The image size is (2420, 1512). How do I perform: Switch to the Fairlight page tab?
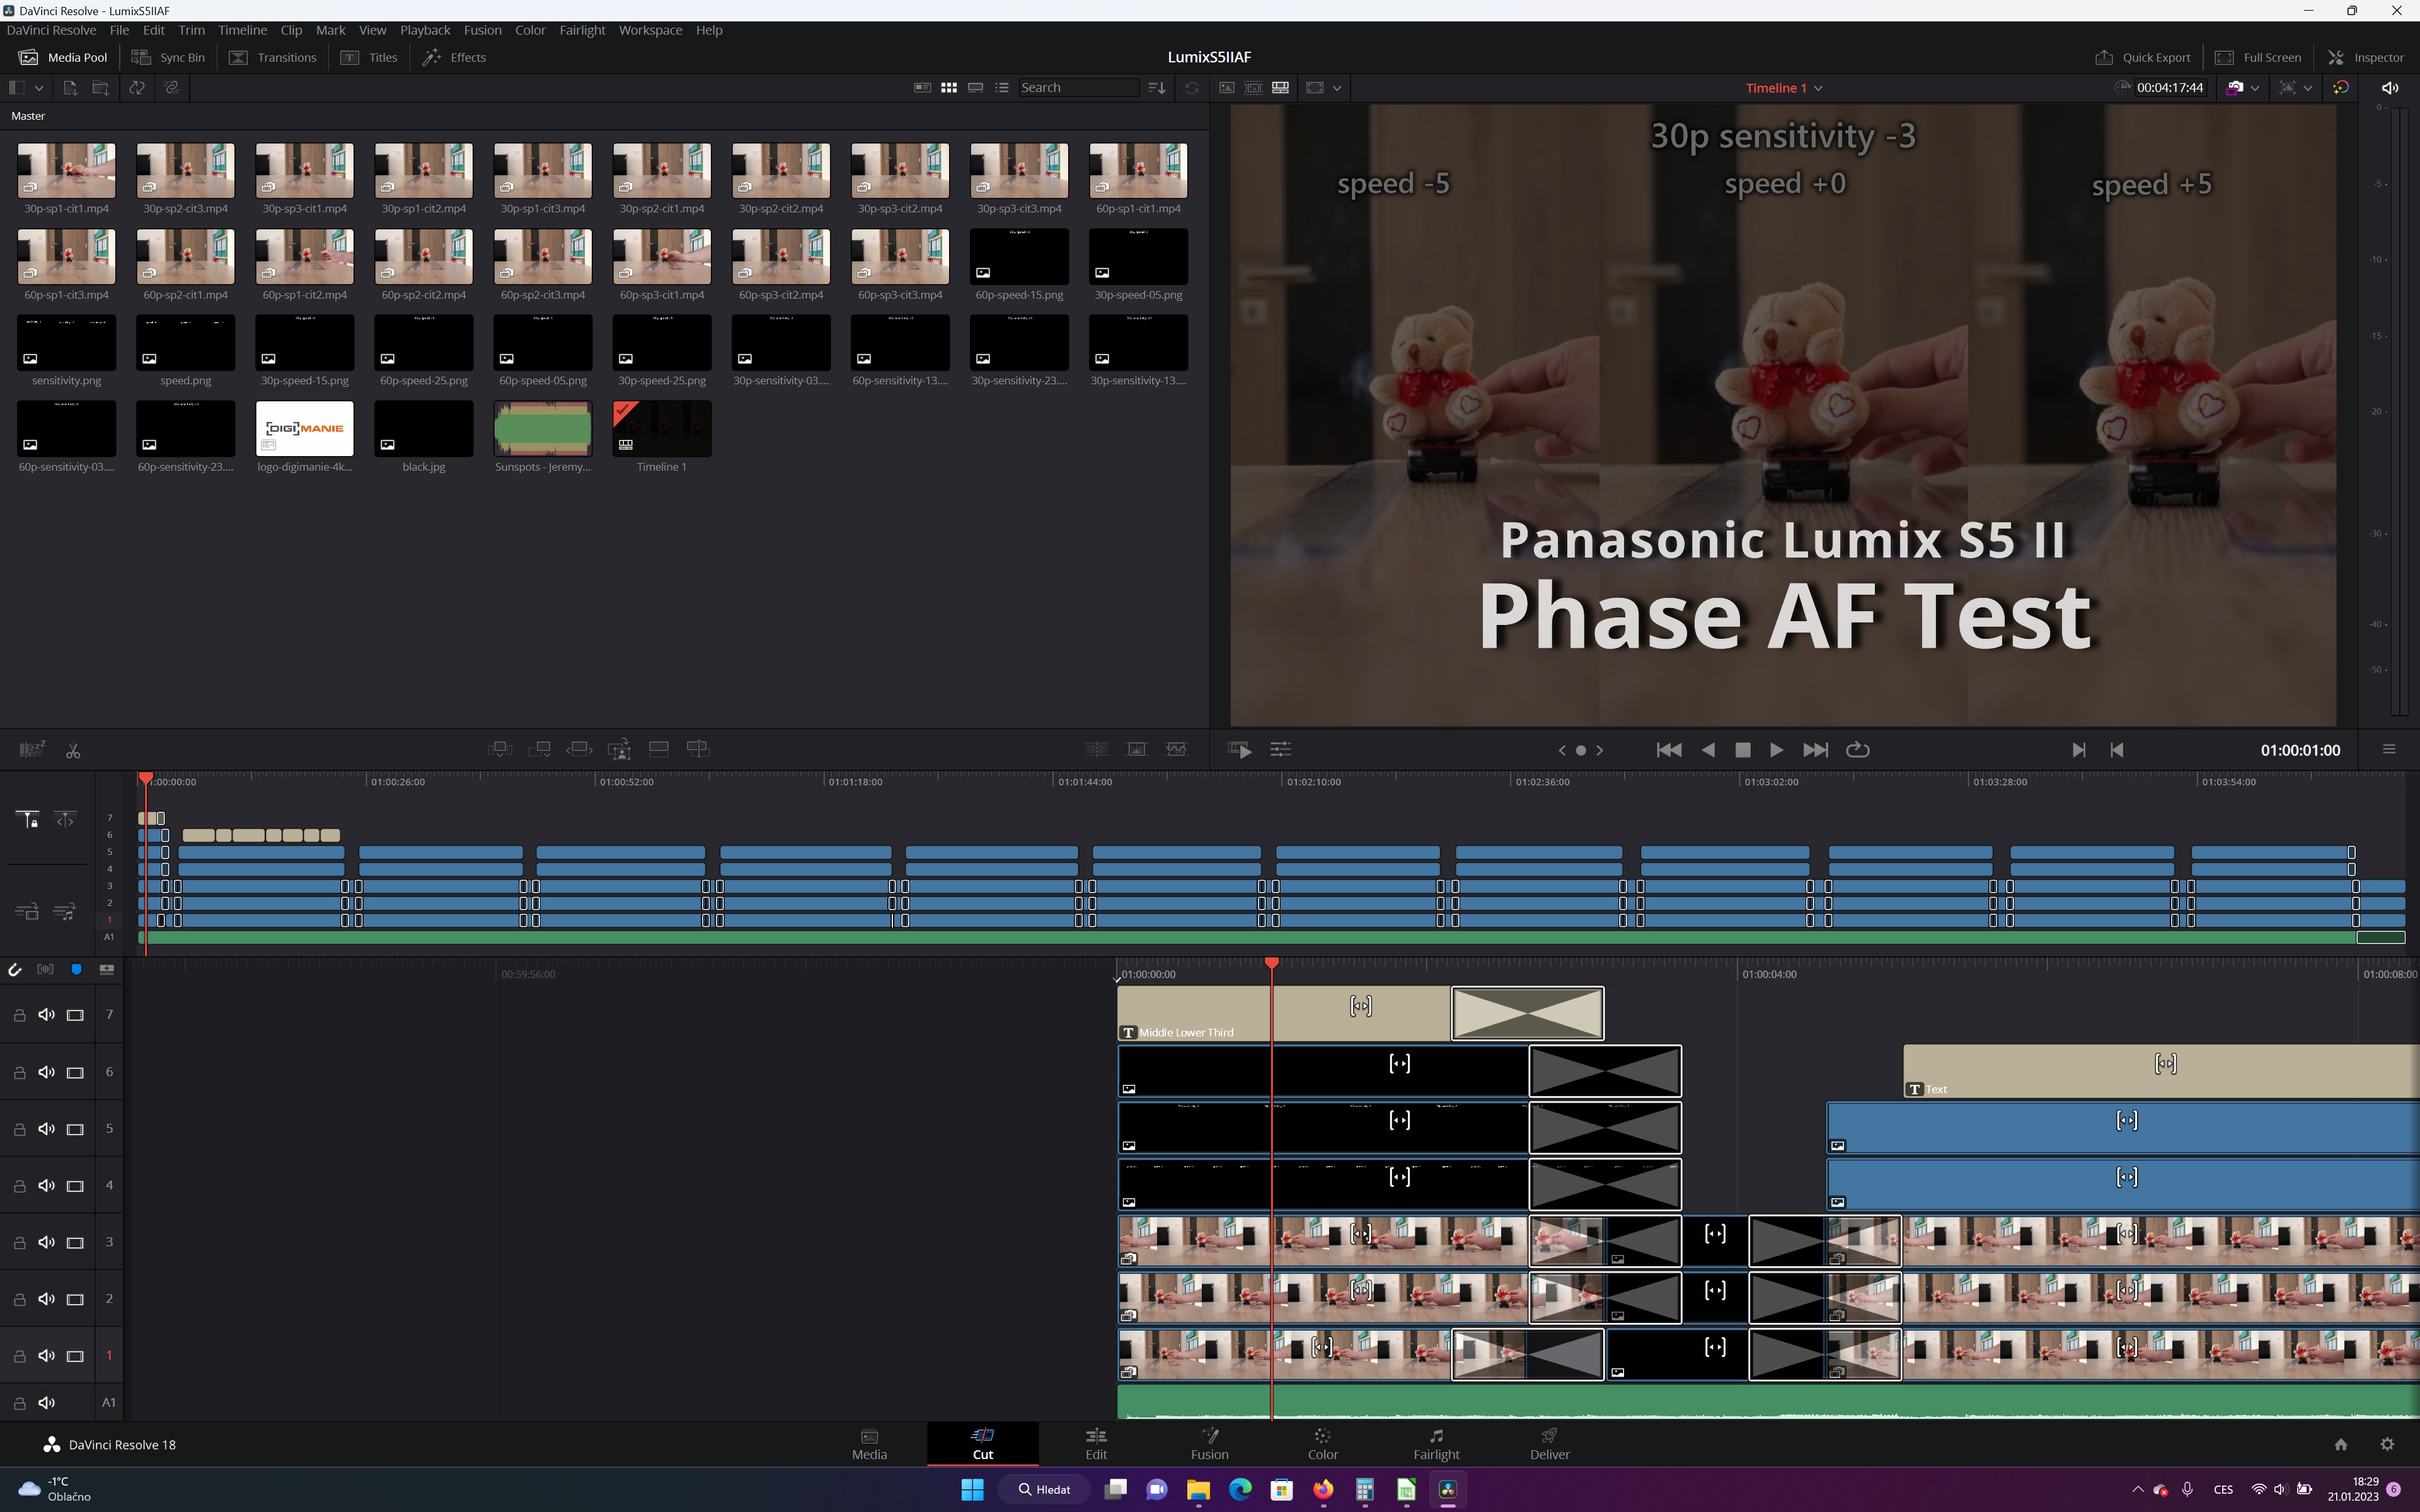[x=1436, y=1444]
